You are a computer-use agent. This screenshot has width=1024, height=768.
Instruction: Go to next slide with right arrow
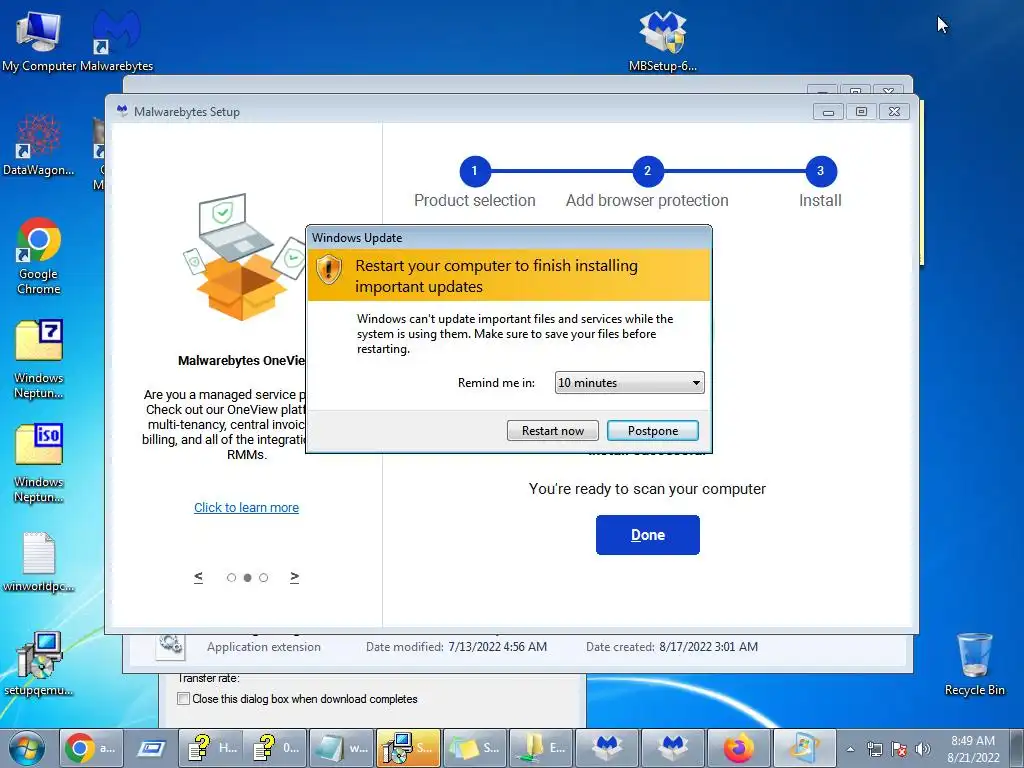tap(295, 577)
